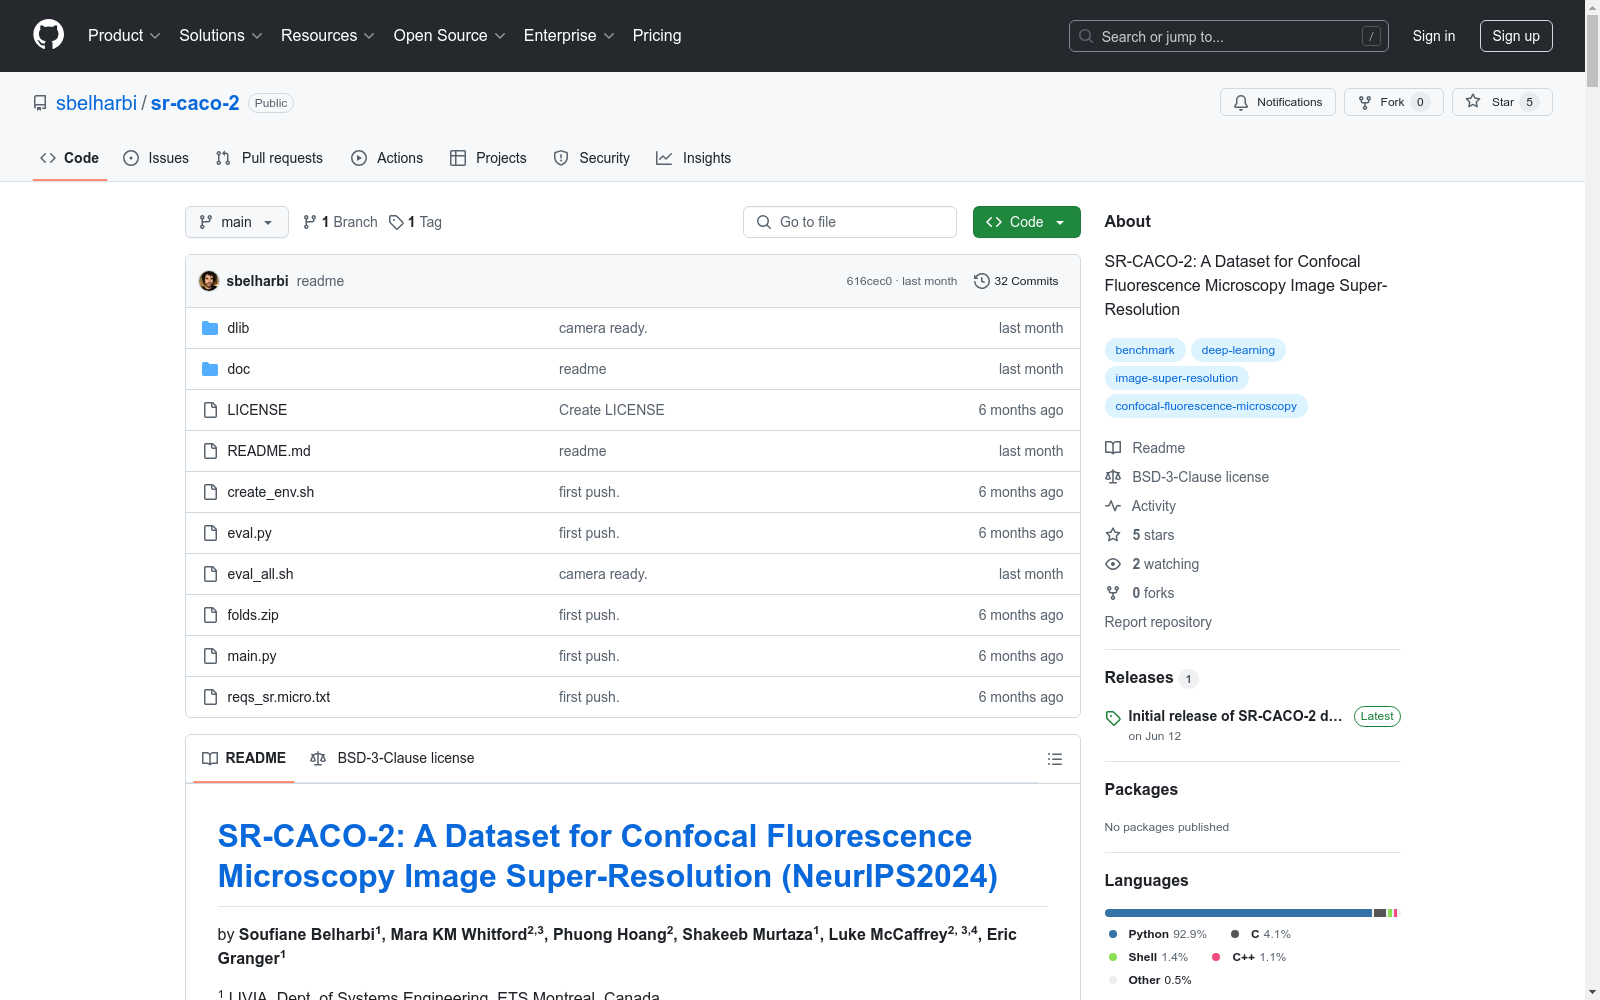Select the LICENSE file icon
The width and height of the screenshot is (1600, 1000).
(210, 410)
